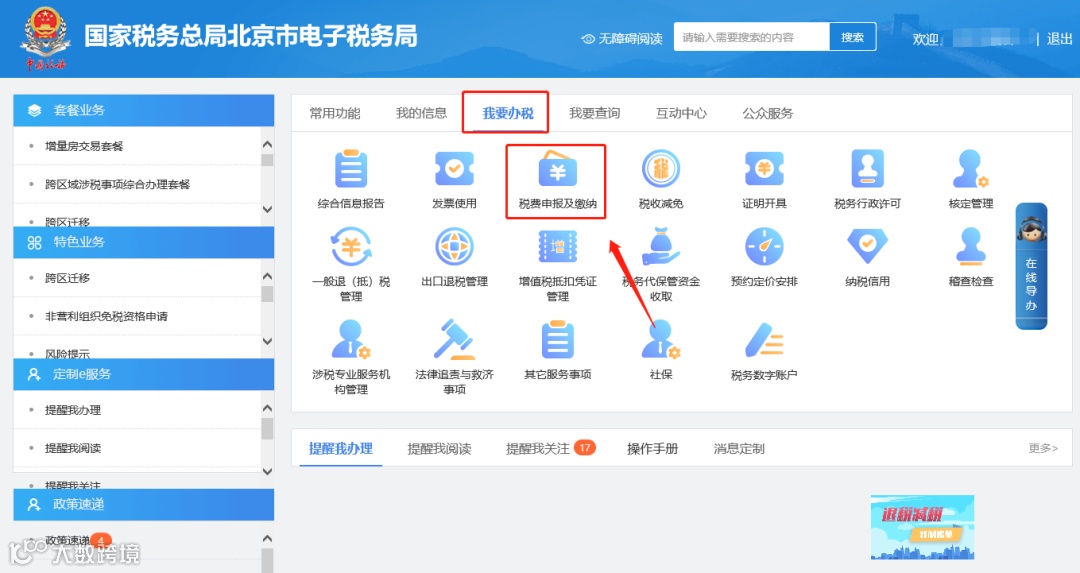The image size is (1080, 573).
Task: Click 退出 to log out
Action: (x=1059, y=39)
